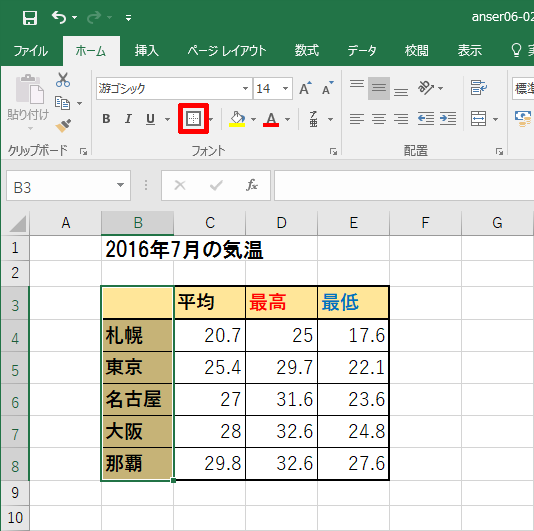Click the Increase Font Size icon
This screenshot has width=534, height=531.
click(x=305, y=88)
